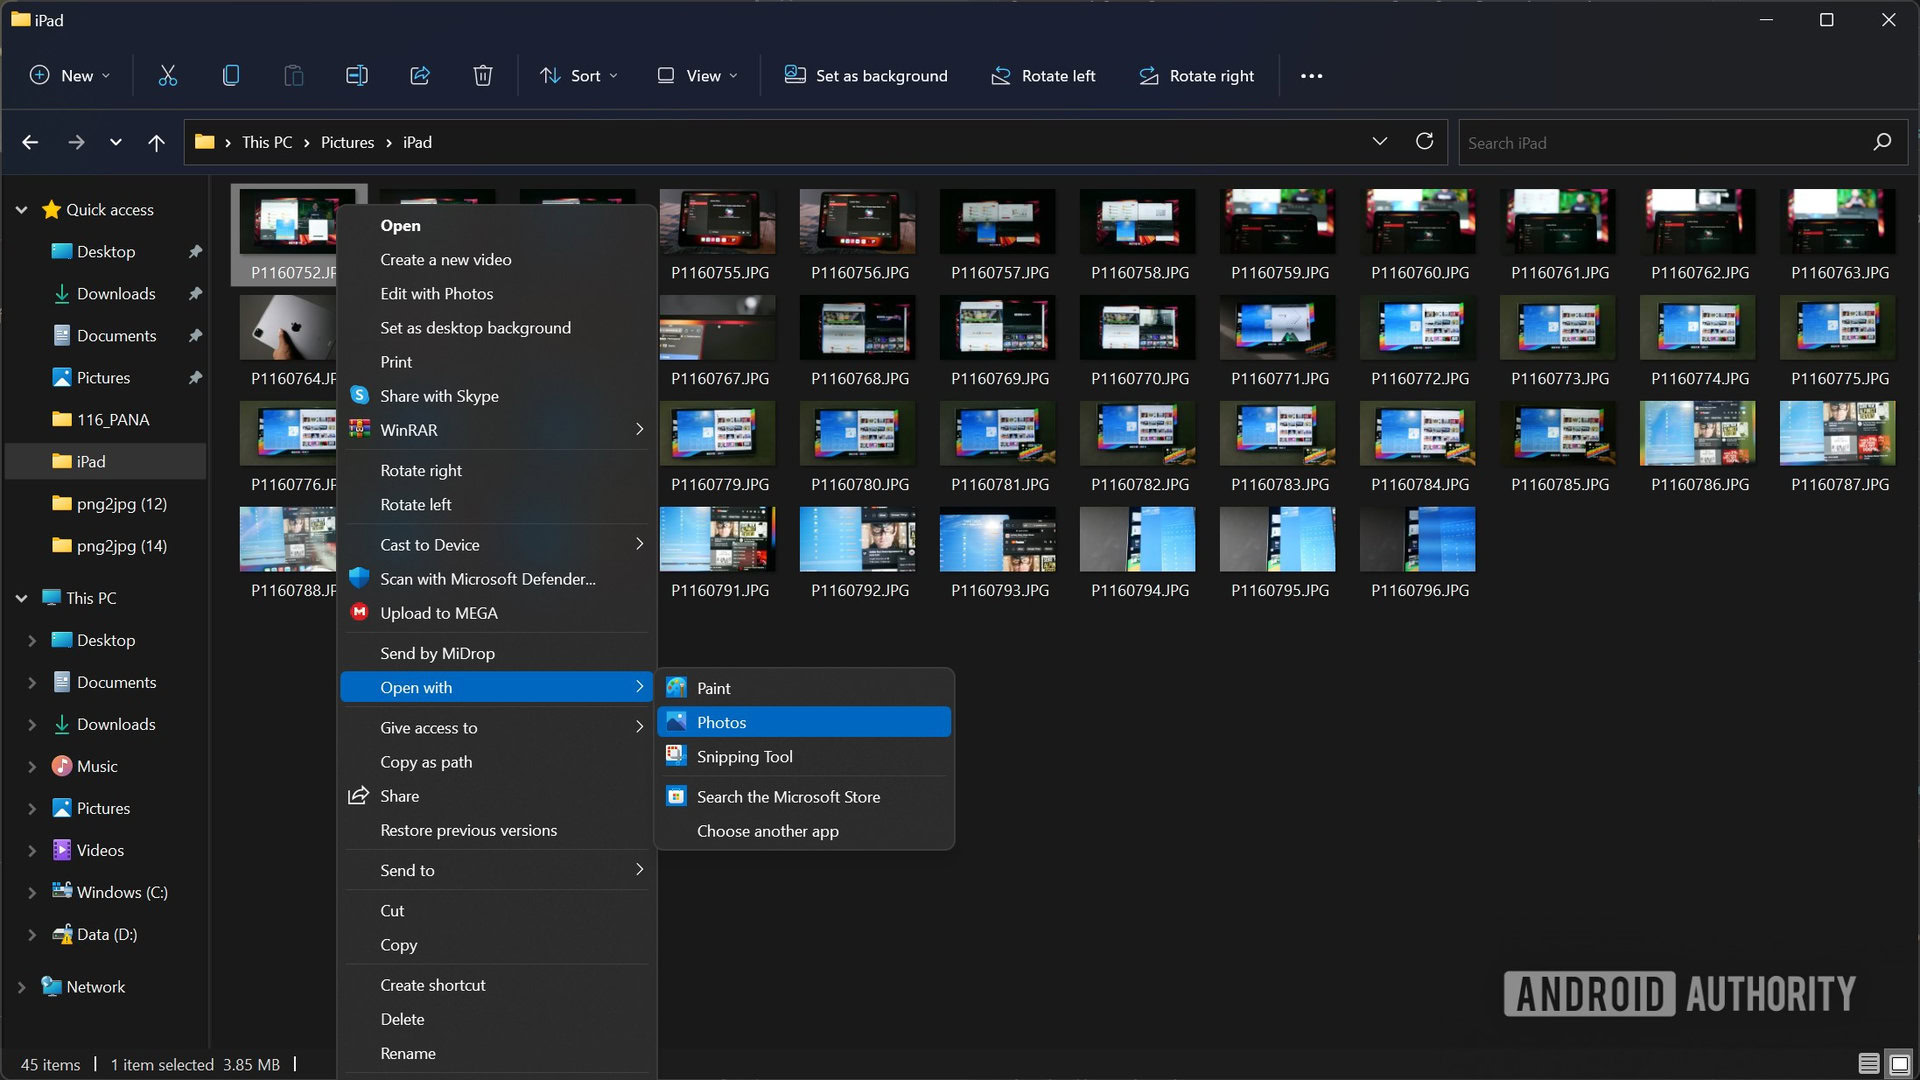
Task: Switch to details view toggle
Action: click(x=1868, y=1064)
